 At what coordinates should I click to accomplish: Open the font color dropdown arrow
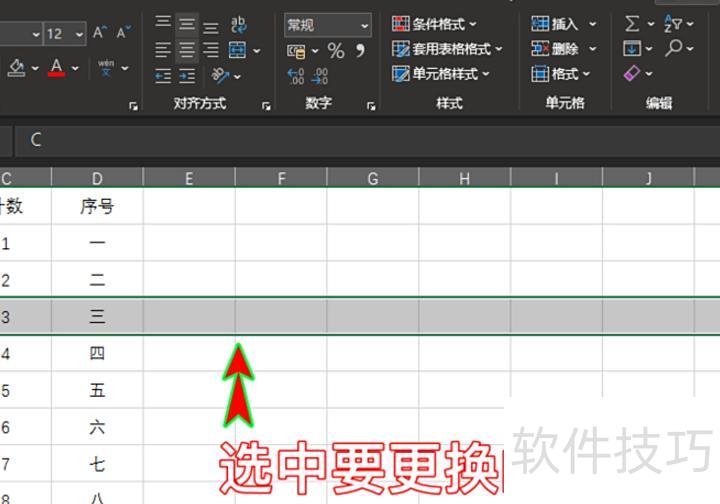click(75, 68)
